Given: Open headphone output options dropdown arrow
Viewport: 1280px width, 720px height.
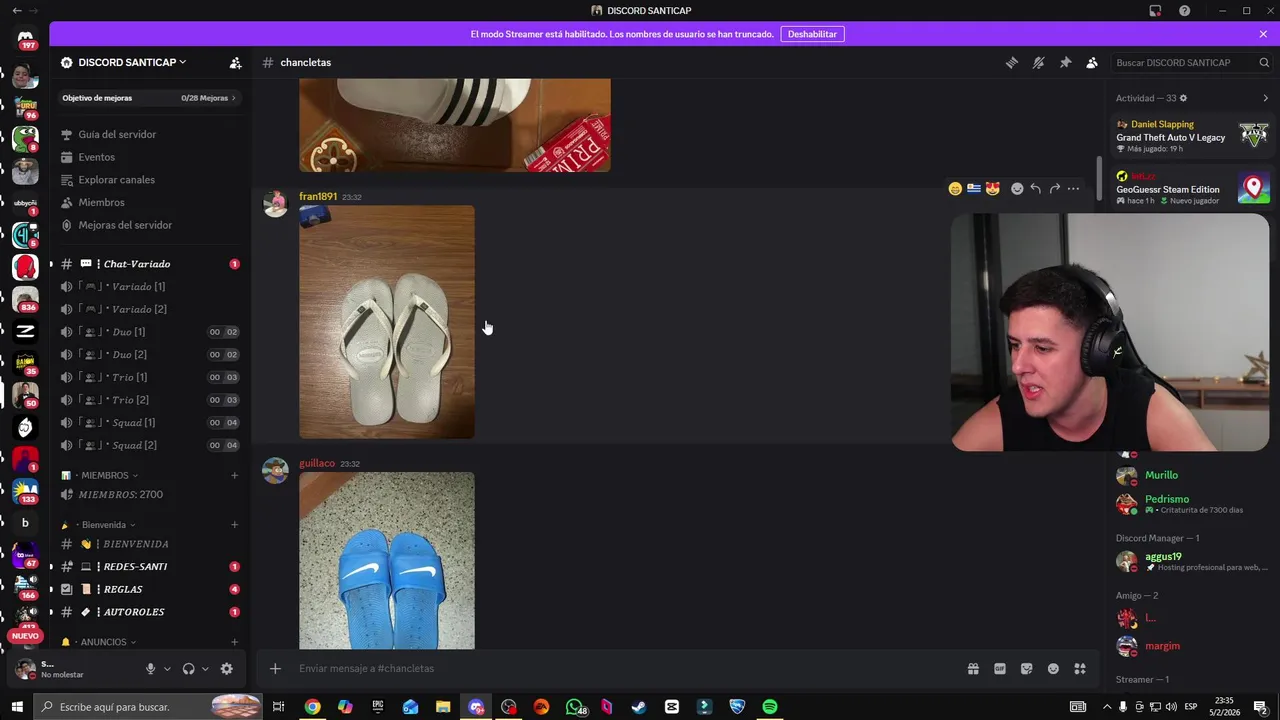Looking at the screenshot, I should point(205,669).
